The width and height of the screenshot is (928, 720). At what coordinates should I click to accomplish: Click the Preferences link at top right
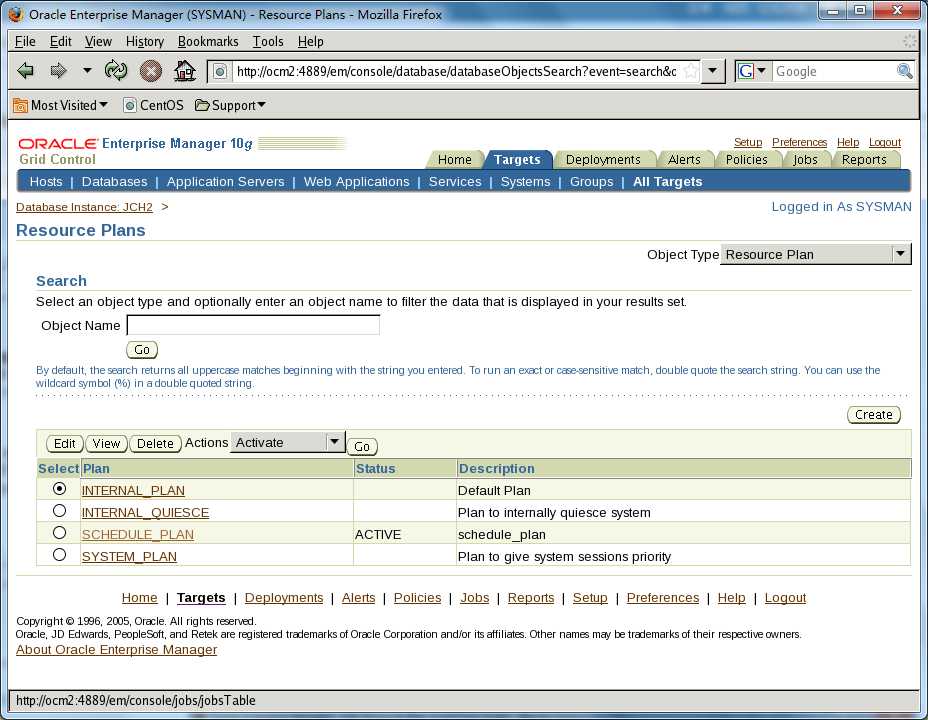[x=800, y=142]
